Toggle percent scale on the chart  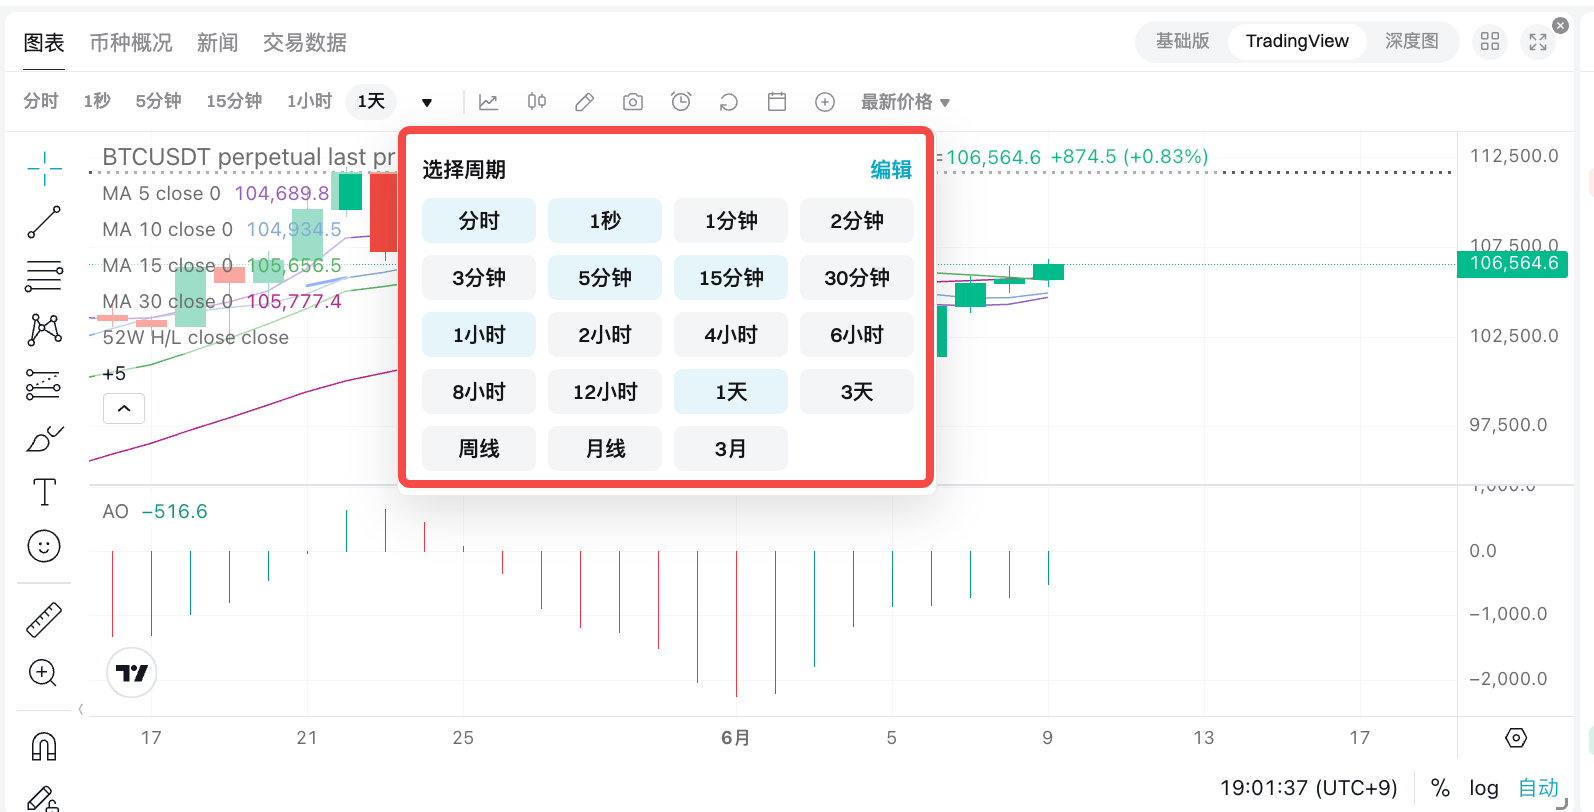click(1440, 788)
